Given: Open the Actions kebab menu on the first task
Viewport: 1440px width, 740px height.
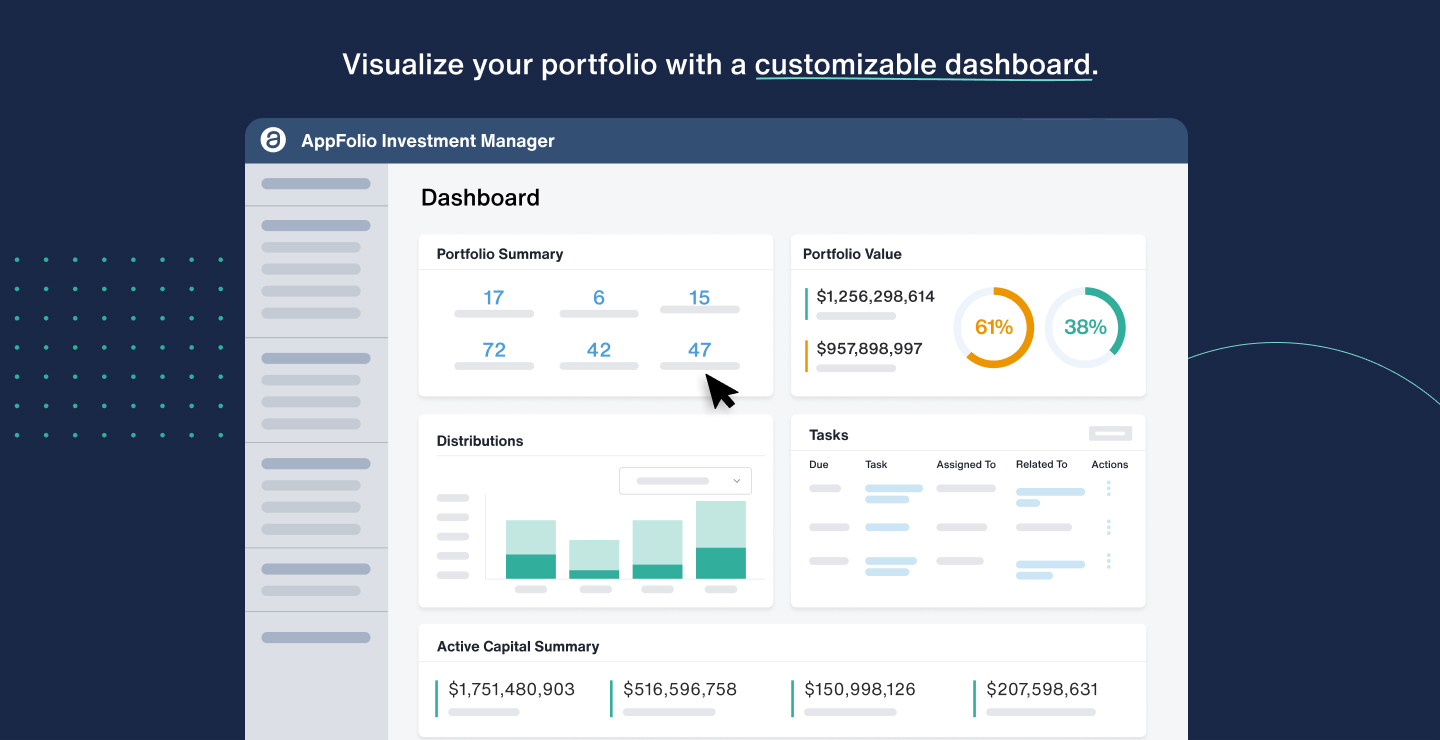Looking at the screenshot, I should click(x=1108, y=490).
